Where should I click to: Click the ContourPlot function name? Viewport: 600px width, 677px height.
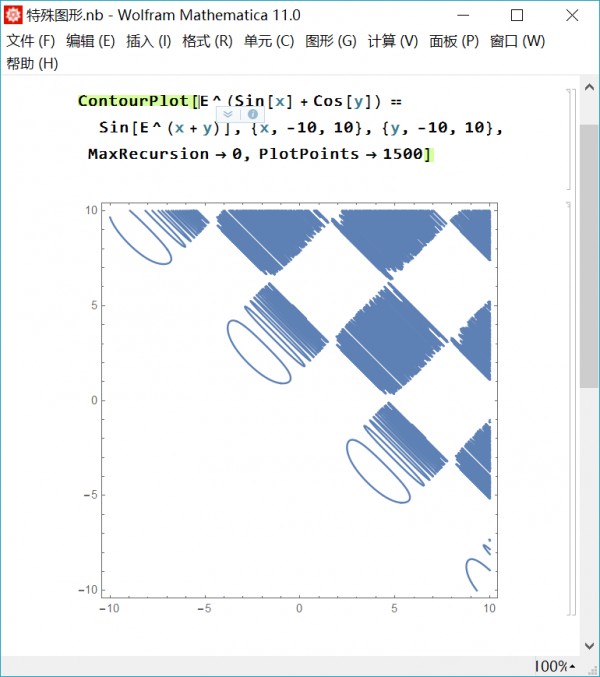coord(133,101)
